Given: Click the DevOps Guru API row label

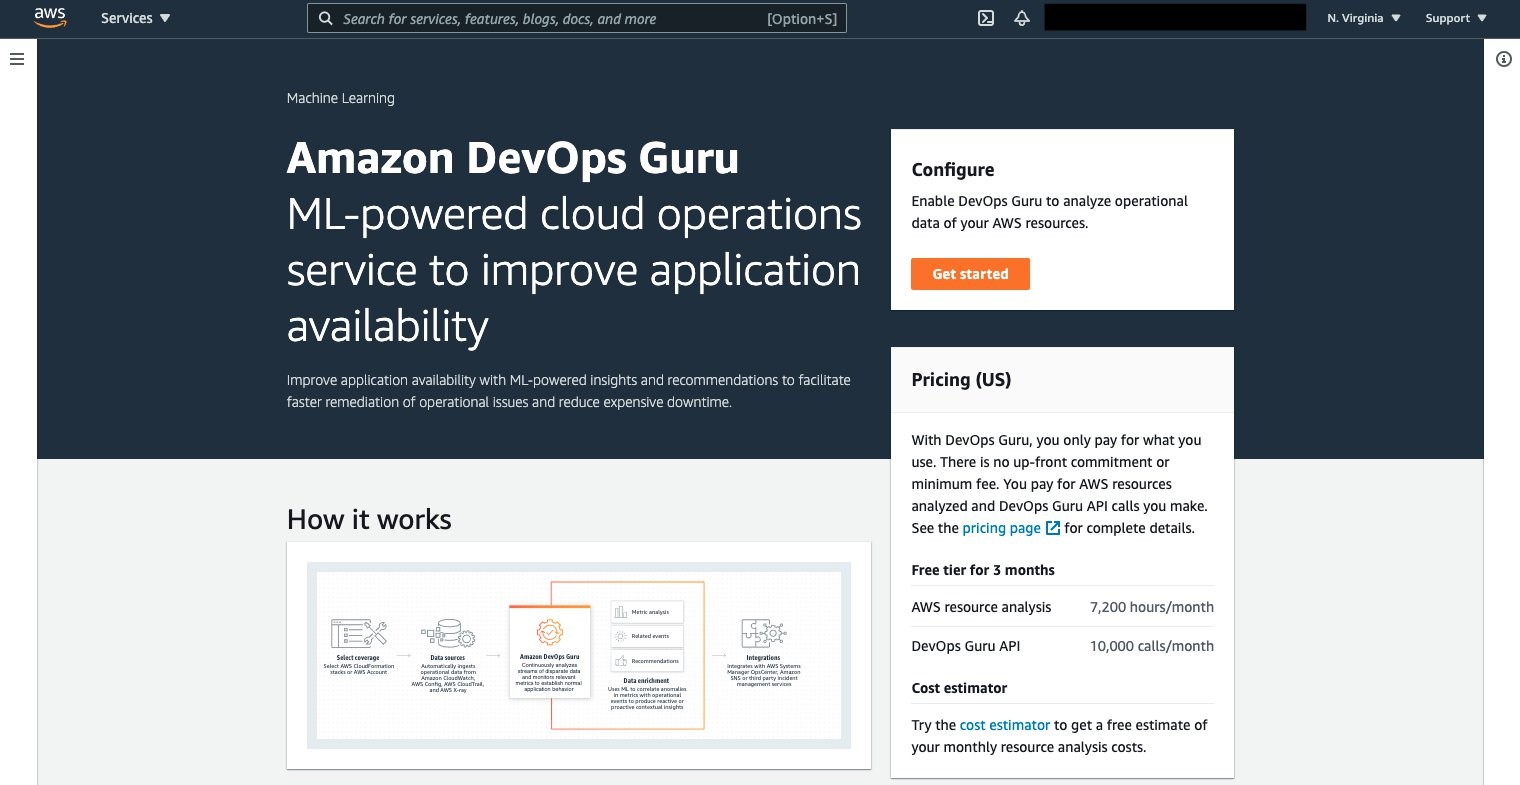Looking at the screenshot, I should coord(966,646).
